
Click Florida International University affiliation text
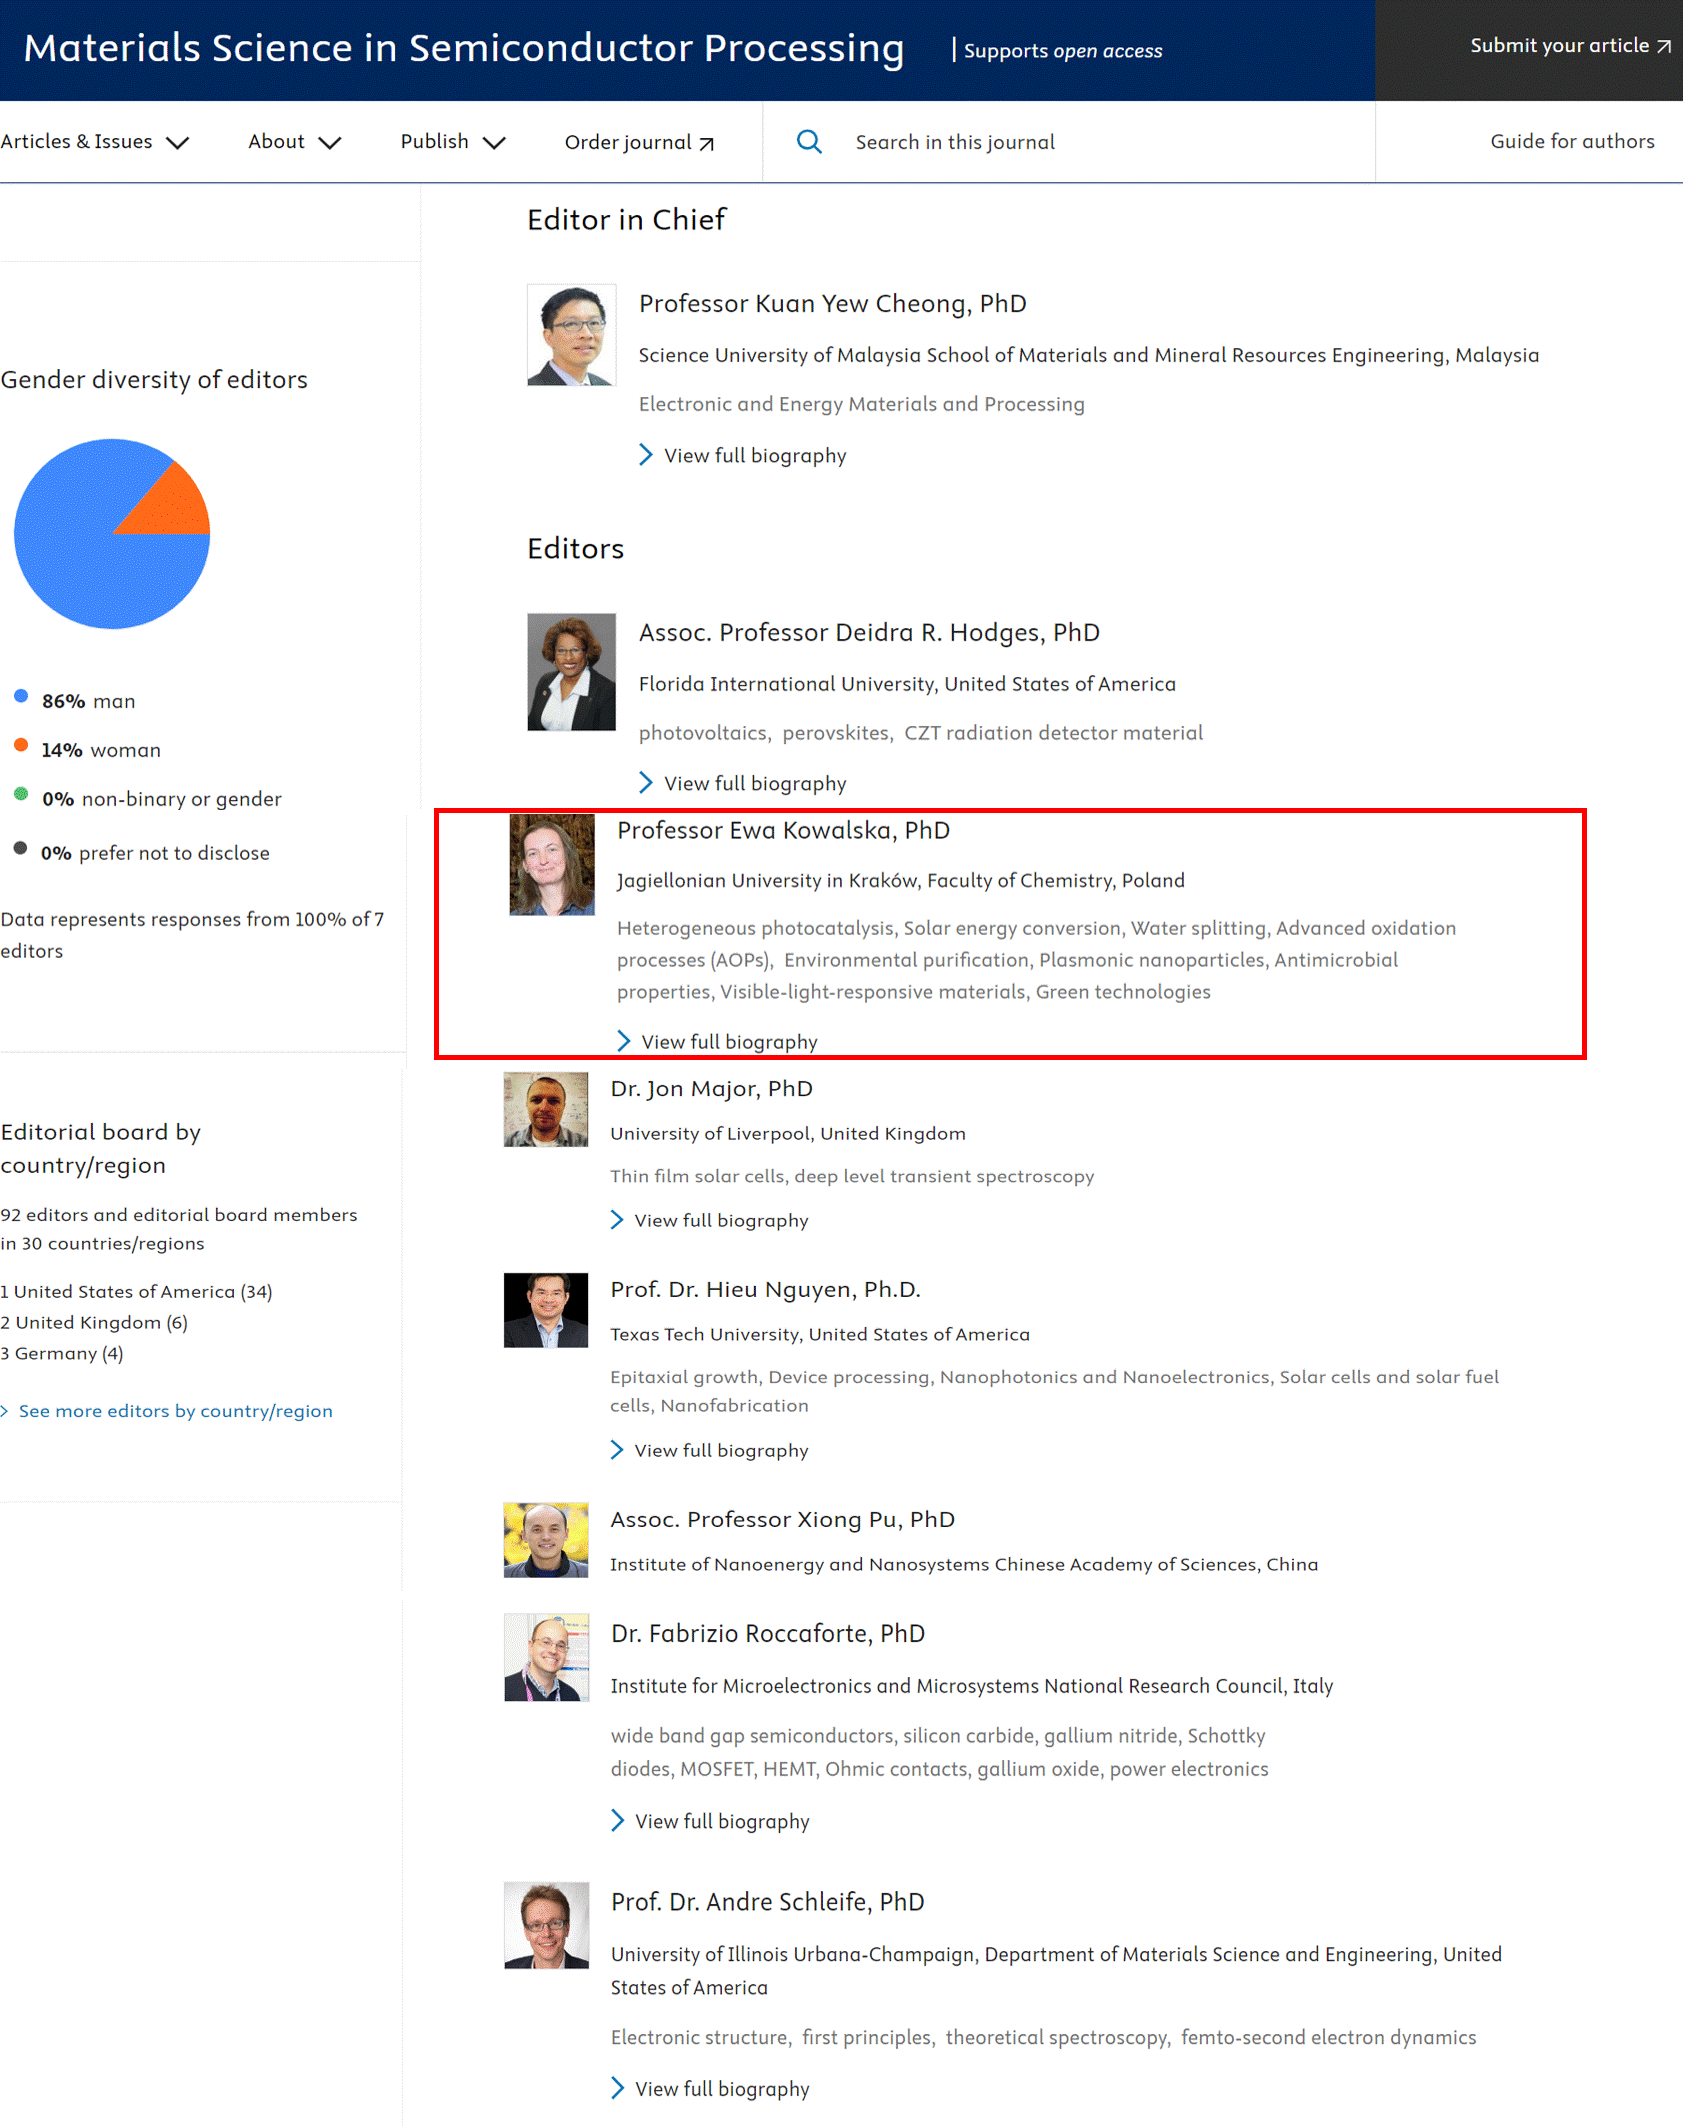(907, 684)
